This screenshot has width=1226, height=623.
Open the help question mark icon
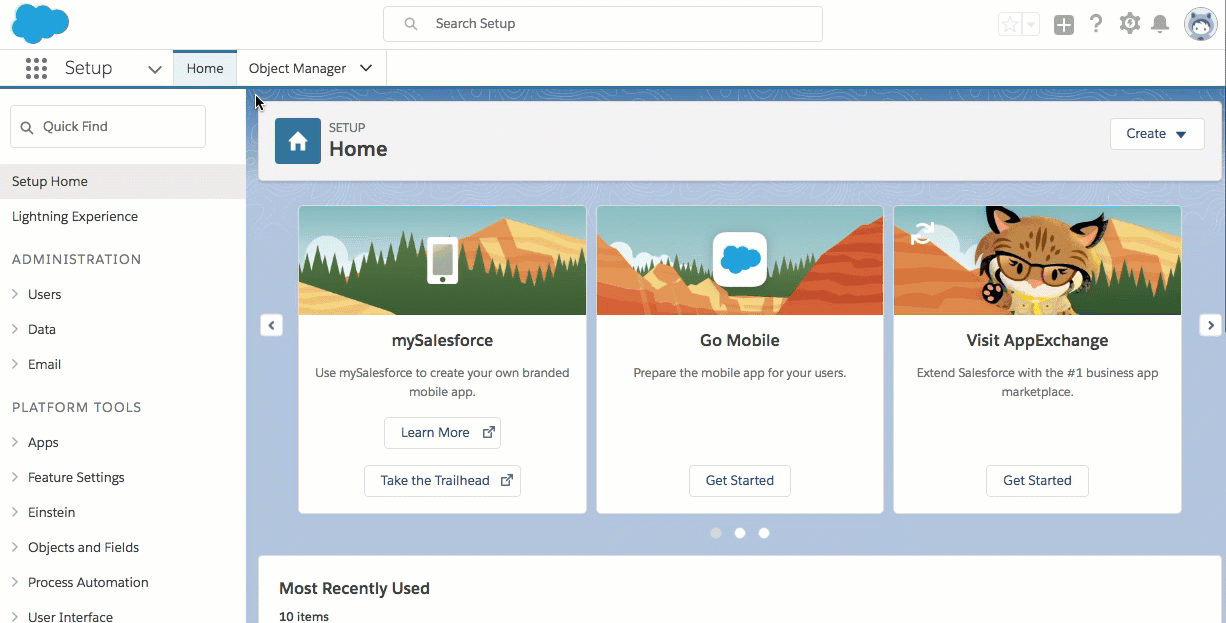(1096, 24)
